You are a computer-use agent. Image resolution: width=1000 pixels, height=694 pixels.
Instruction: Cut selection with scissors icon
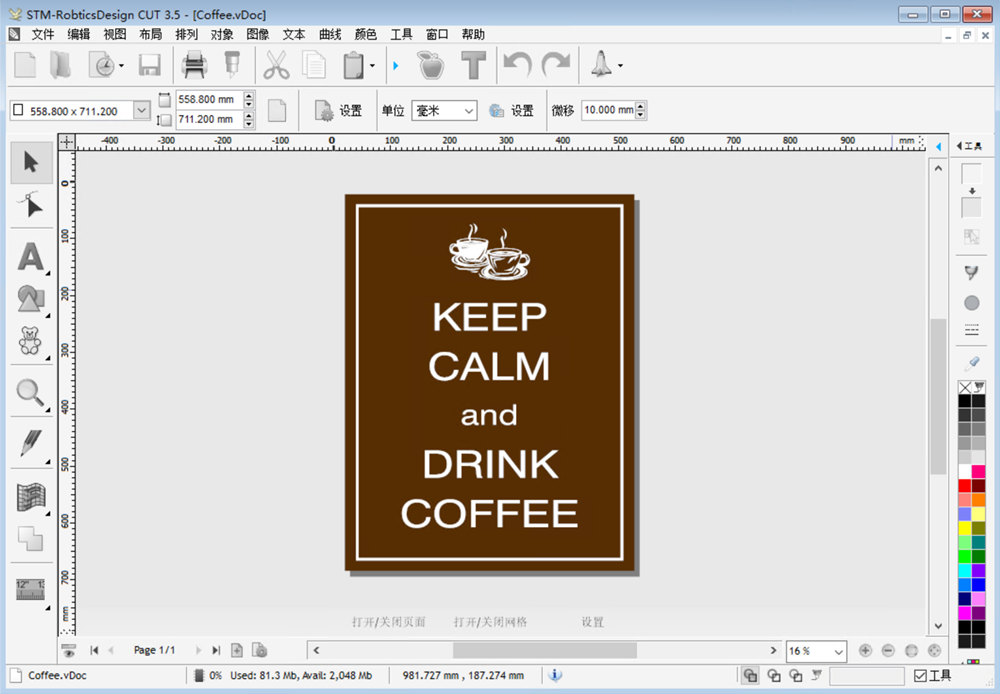pos(276,64)
